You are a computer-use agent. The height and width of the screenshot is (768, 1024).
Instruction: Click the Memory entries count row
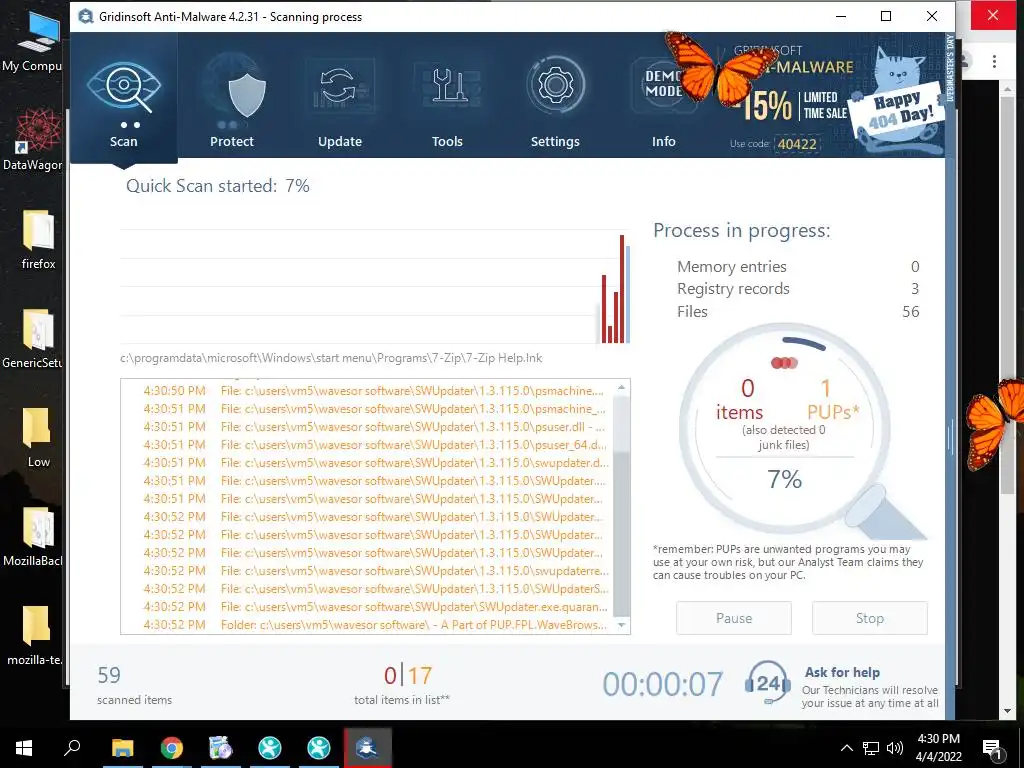click(798, 266)
